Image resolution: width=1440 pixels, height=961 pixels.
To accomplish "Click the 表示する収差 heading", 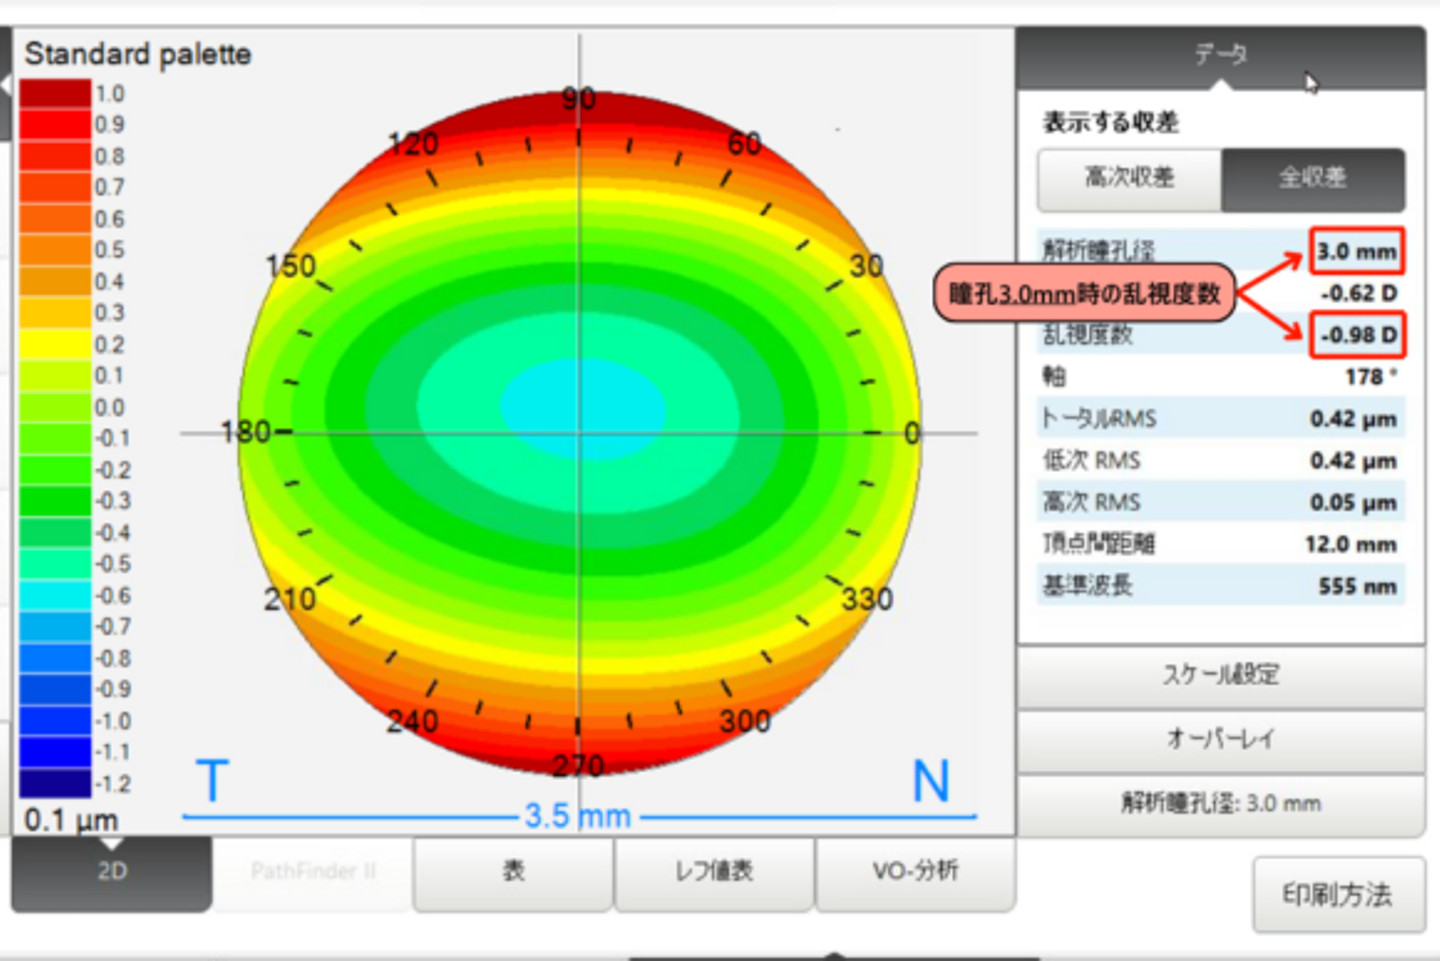I will point(1111,123).
